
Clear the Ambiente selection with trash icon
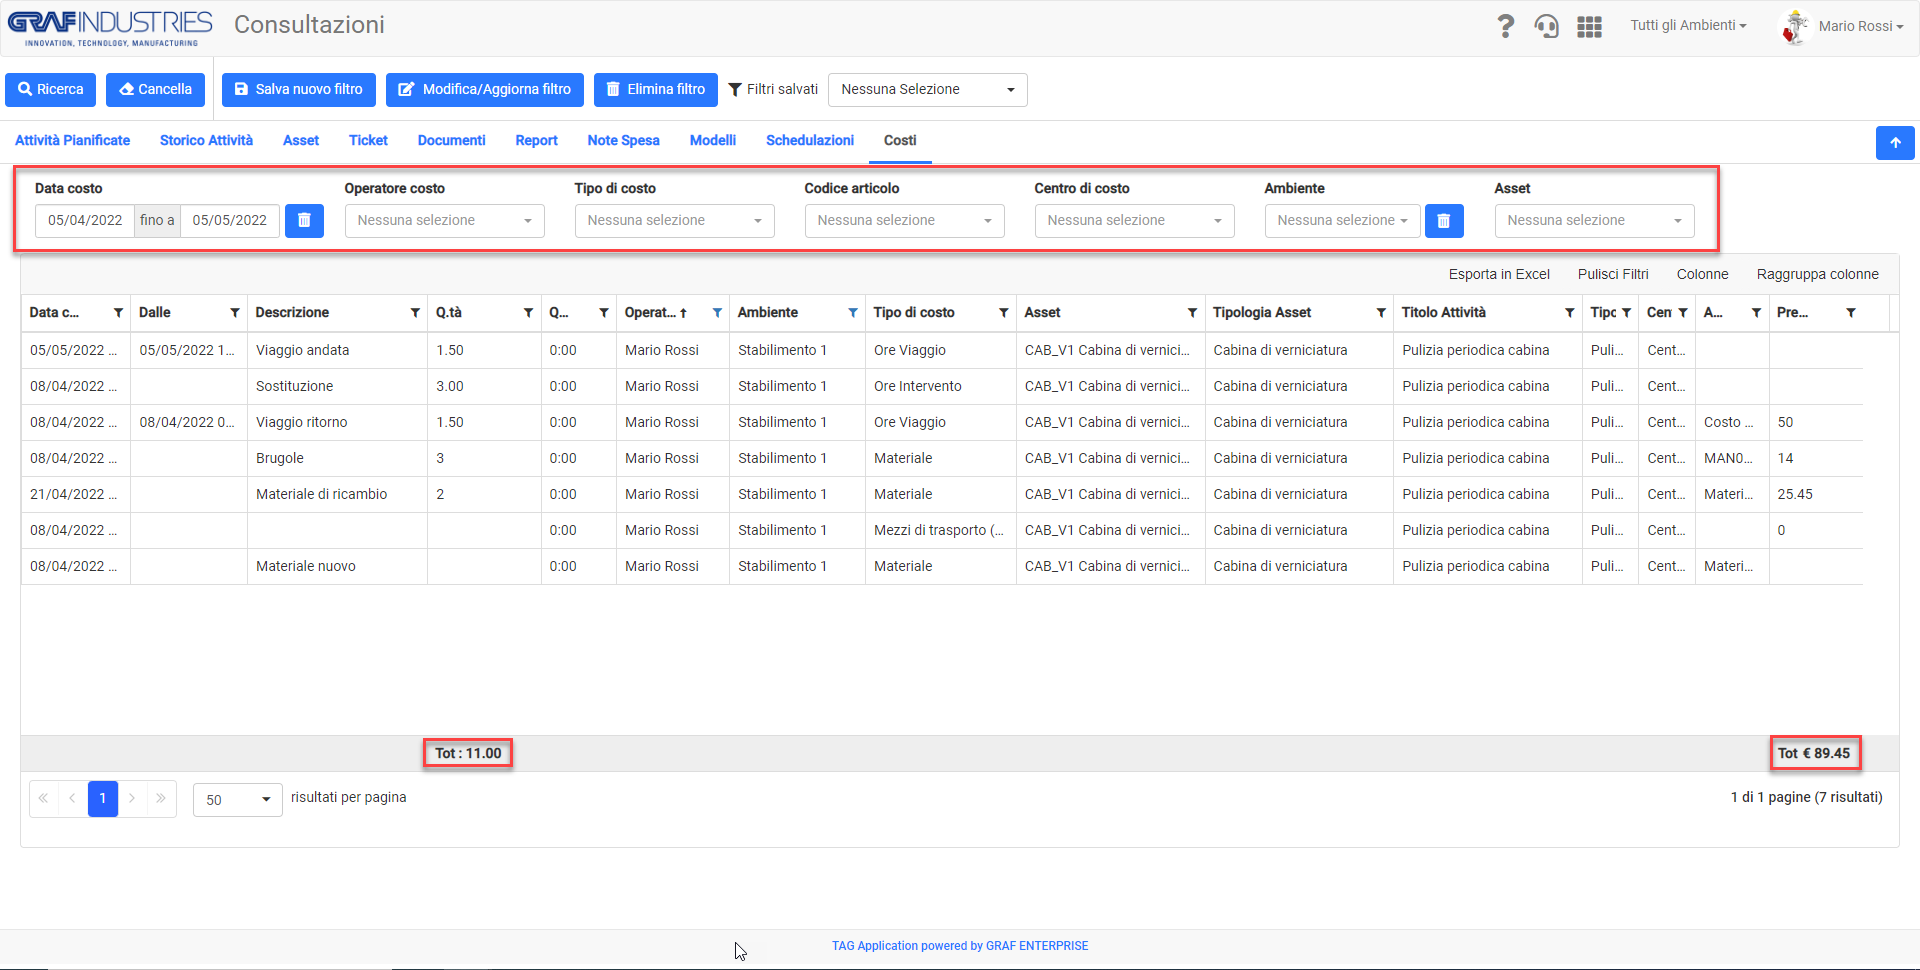(x=1443, y=220)
